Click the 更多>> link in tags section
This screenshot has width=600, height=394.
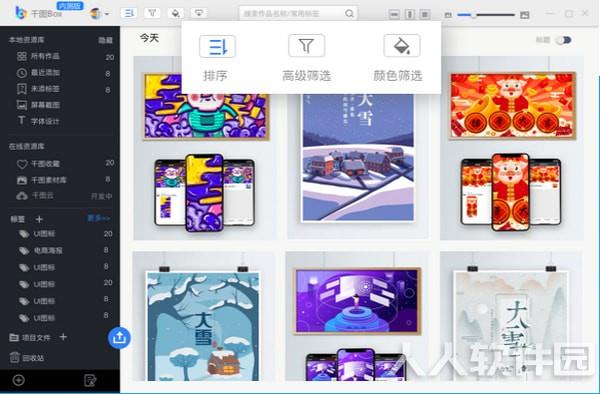click(99, 218)
